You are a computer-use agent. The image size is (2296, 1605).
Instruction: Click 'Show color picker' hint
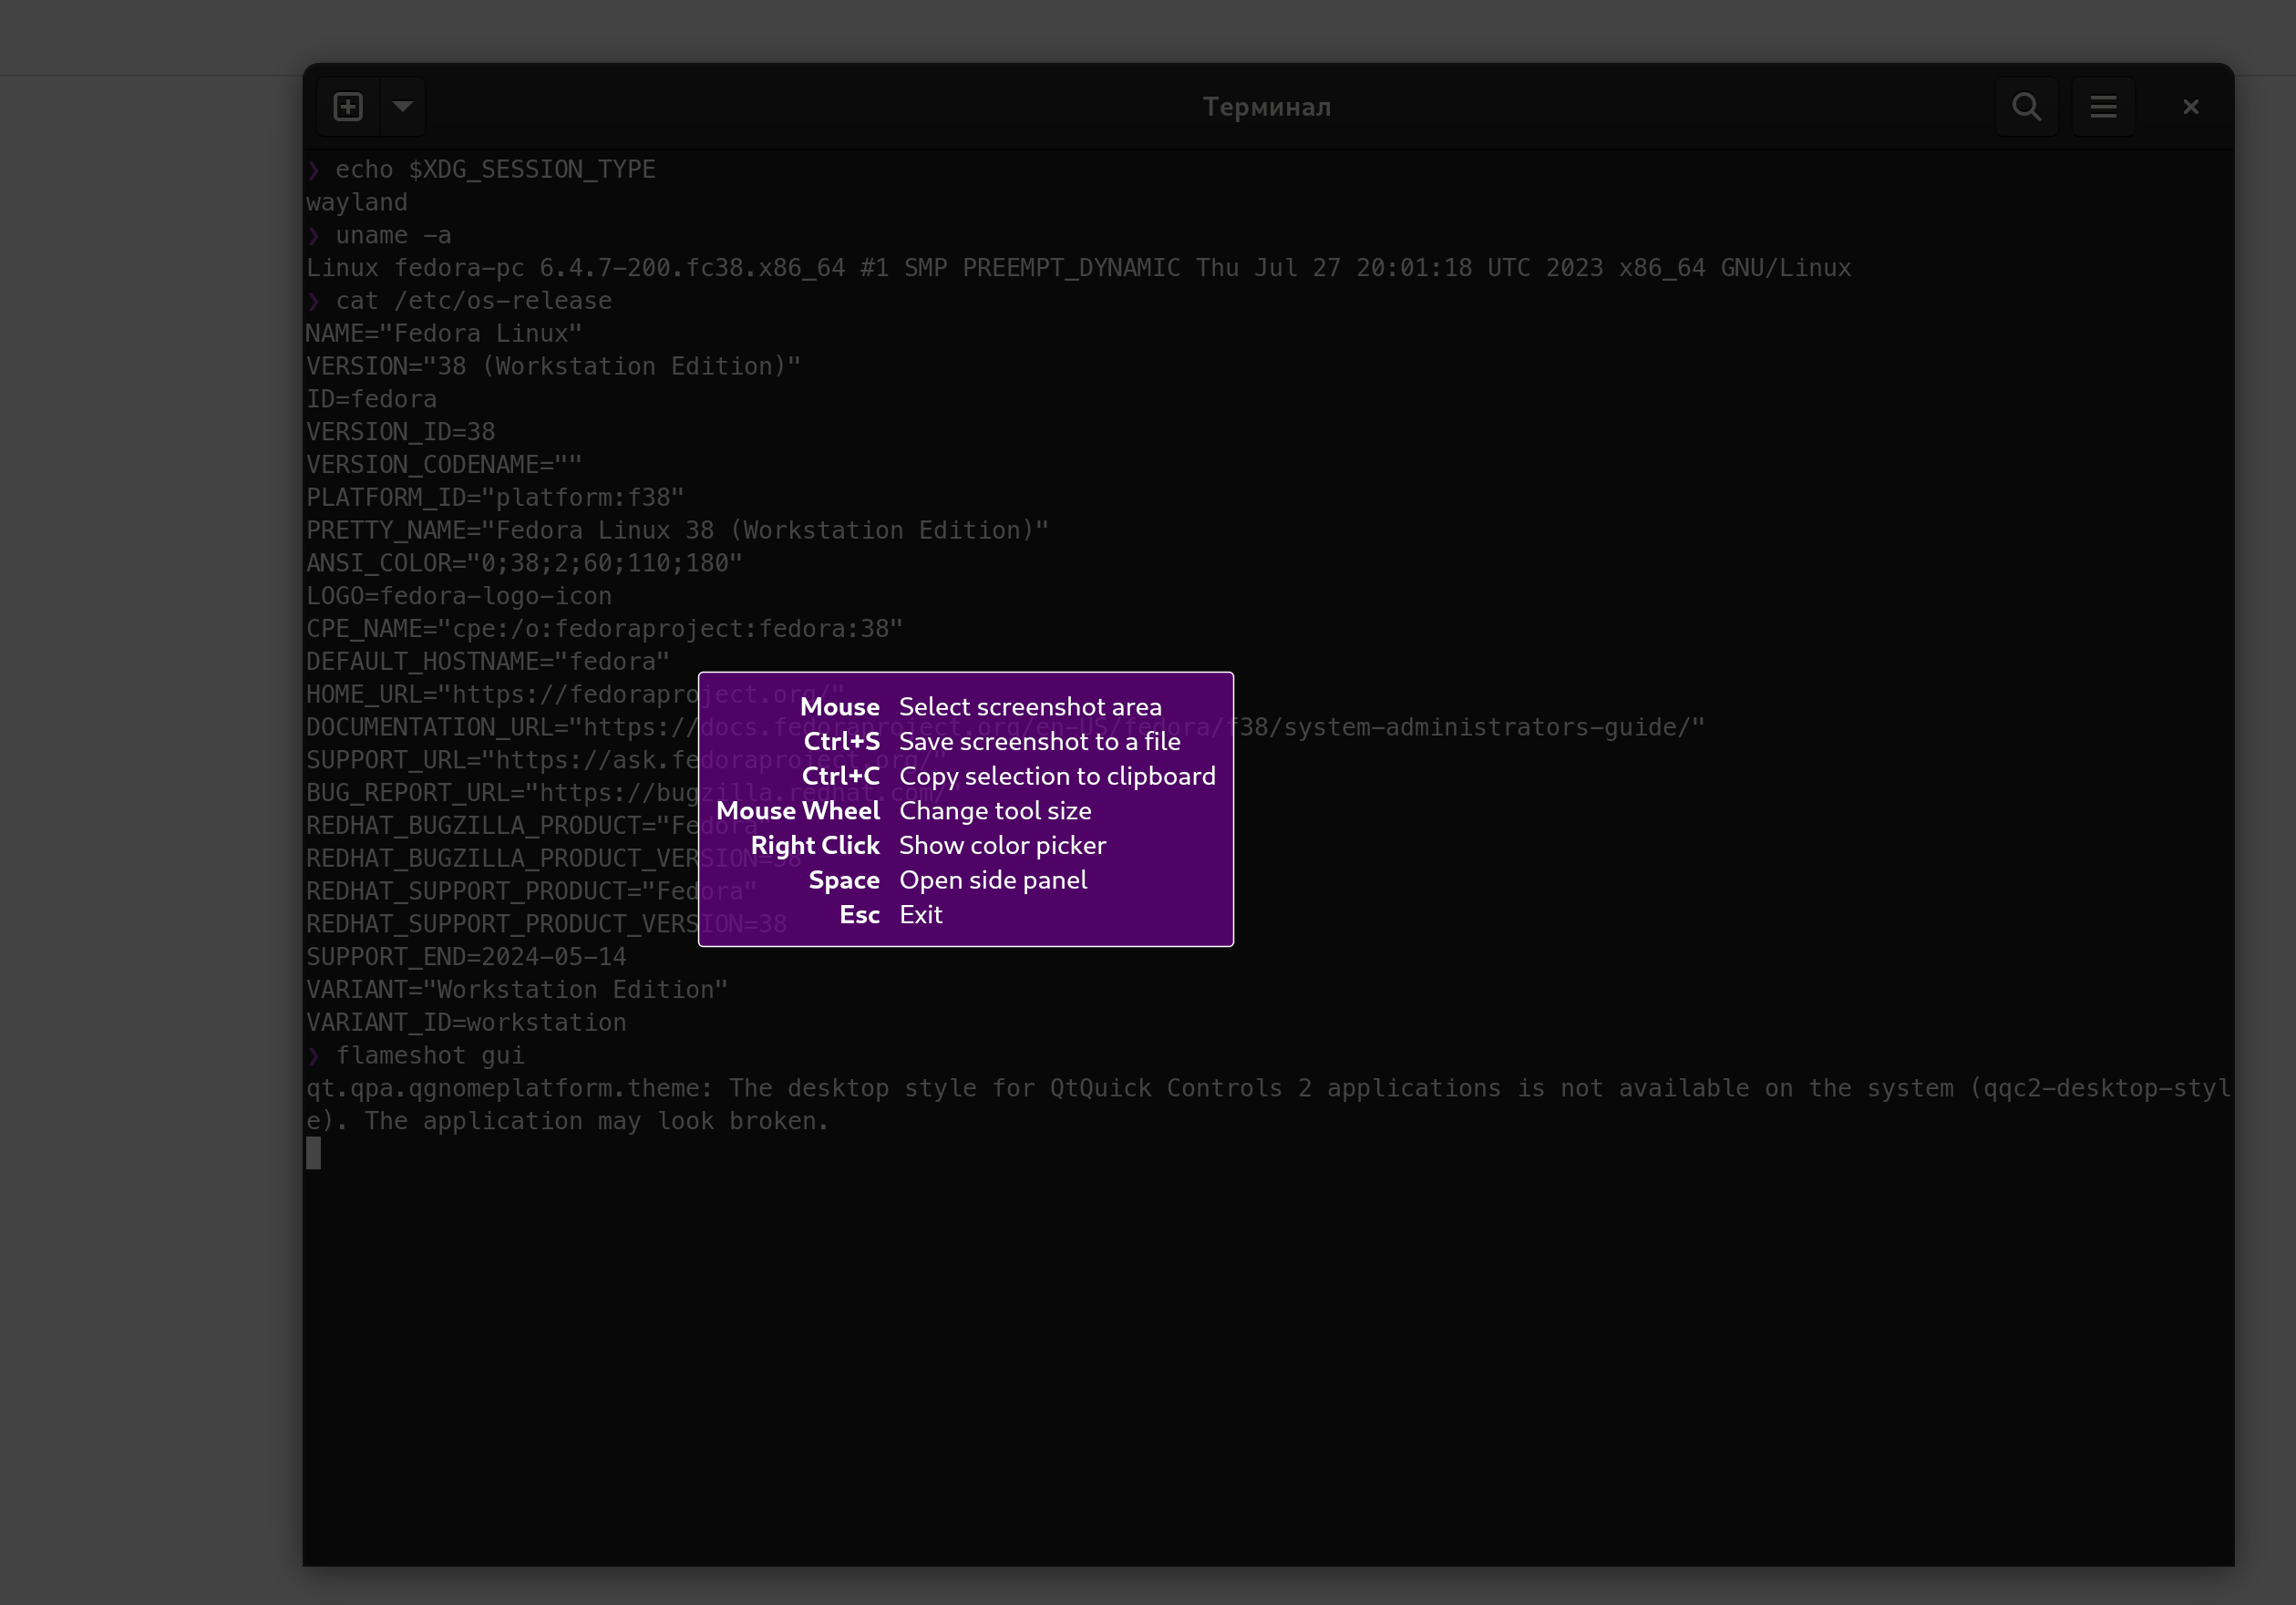[x=1002, y=846]
